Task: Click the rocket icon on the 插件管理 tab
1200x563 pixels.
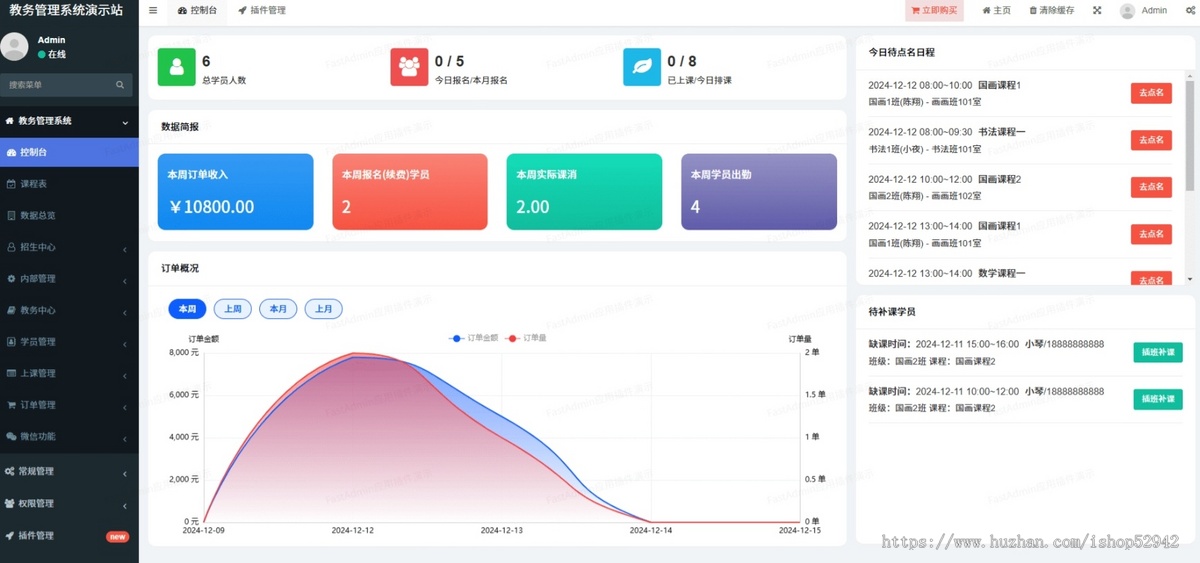Action: 242,10
